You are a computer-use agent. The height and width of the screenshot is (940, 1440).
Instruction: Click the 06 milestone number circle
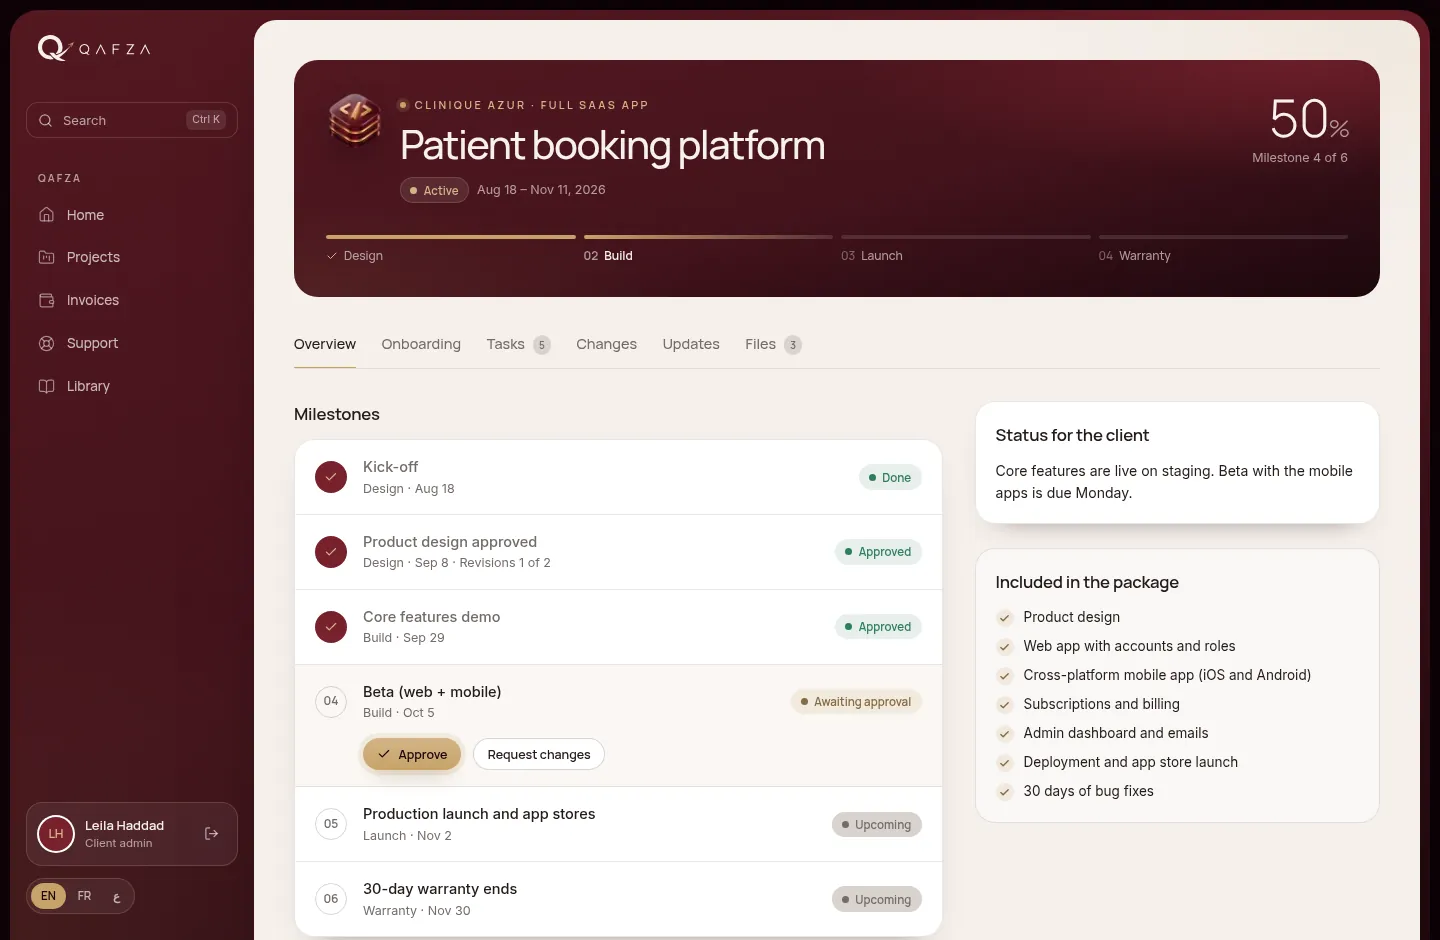tap(331, 899)
